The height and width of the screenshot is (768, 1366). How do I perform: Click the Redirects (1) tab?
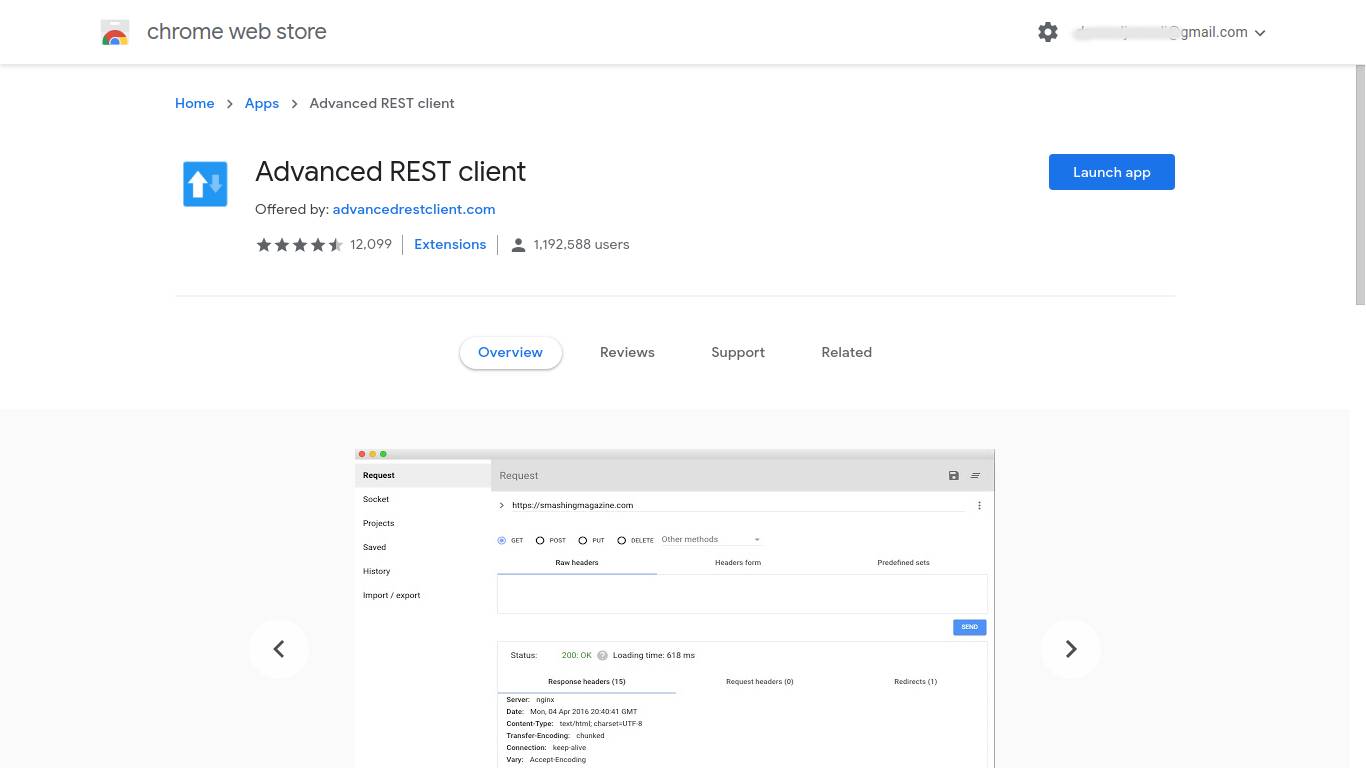[x=915, y=682]
